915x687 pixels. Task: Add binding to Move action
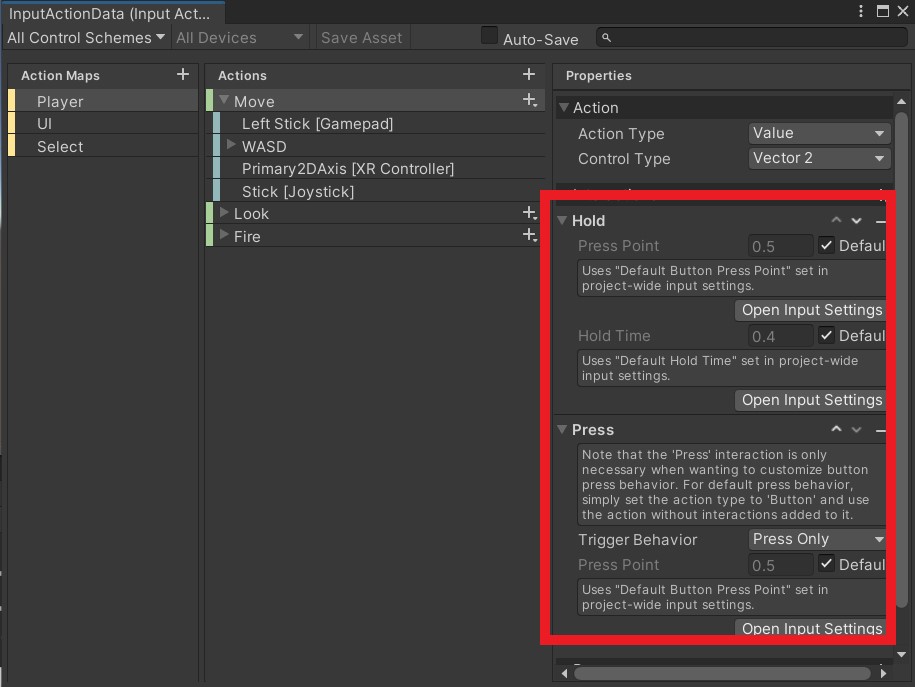pyautogui.click(x=530, y=100)
